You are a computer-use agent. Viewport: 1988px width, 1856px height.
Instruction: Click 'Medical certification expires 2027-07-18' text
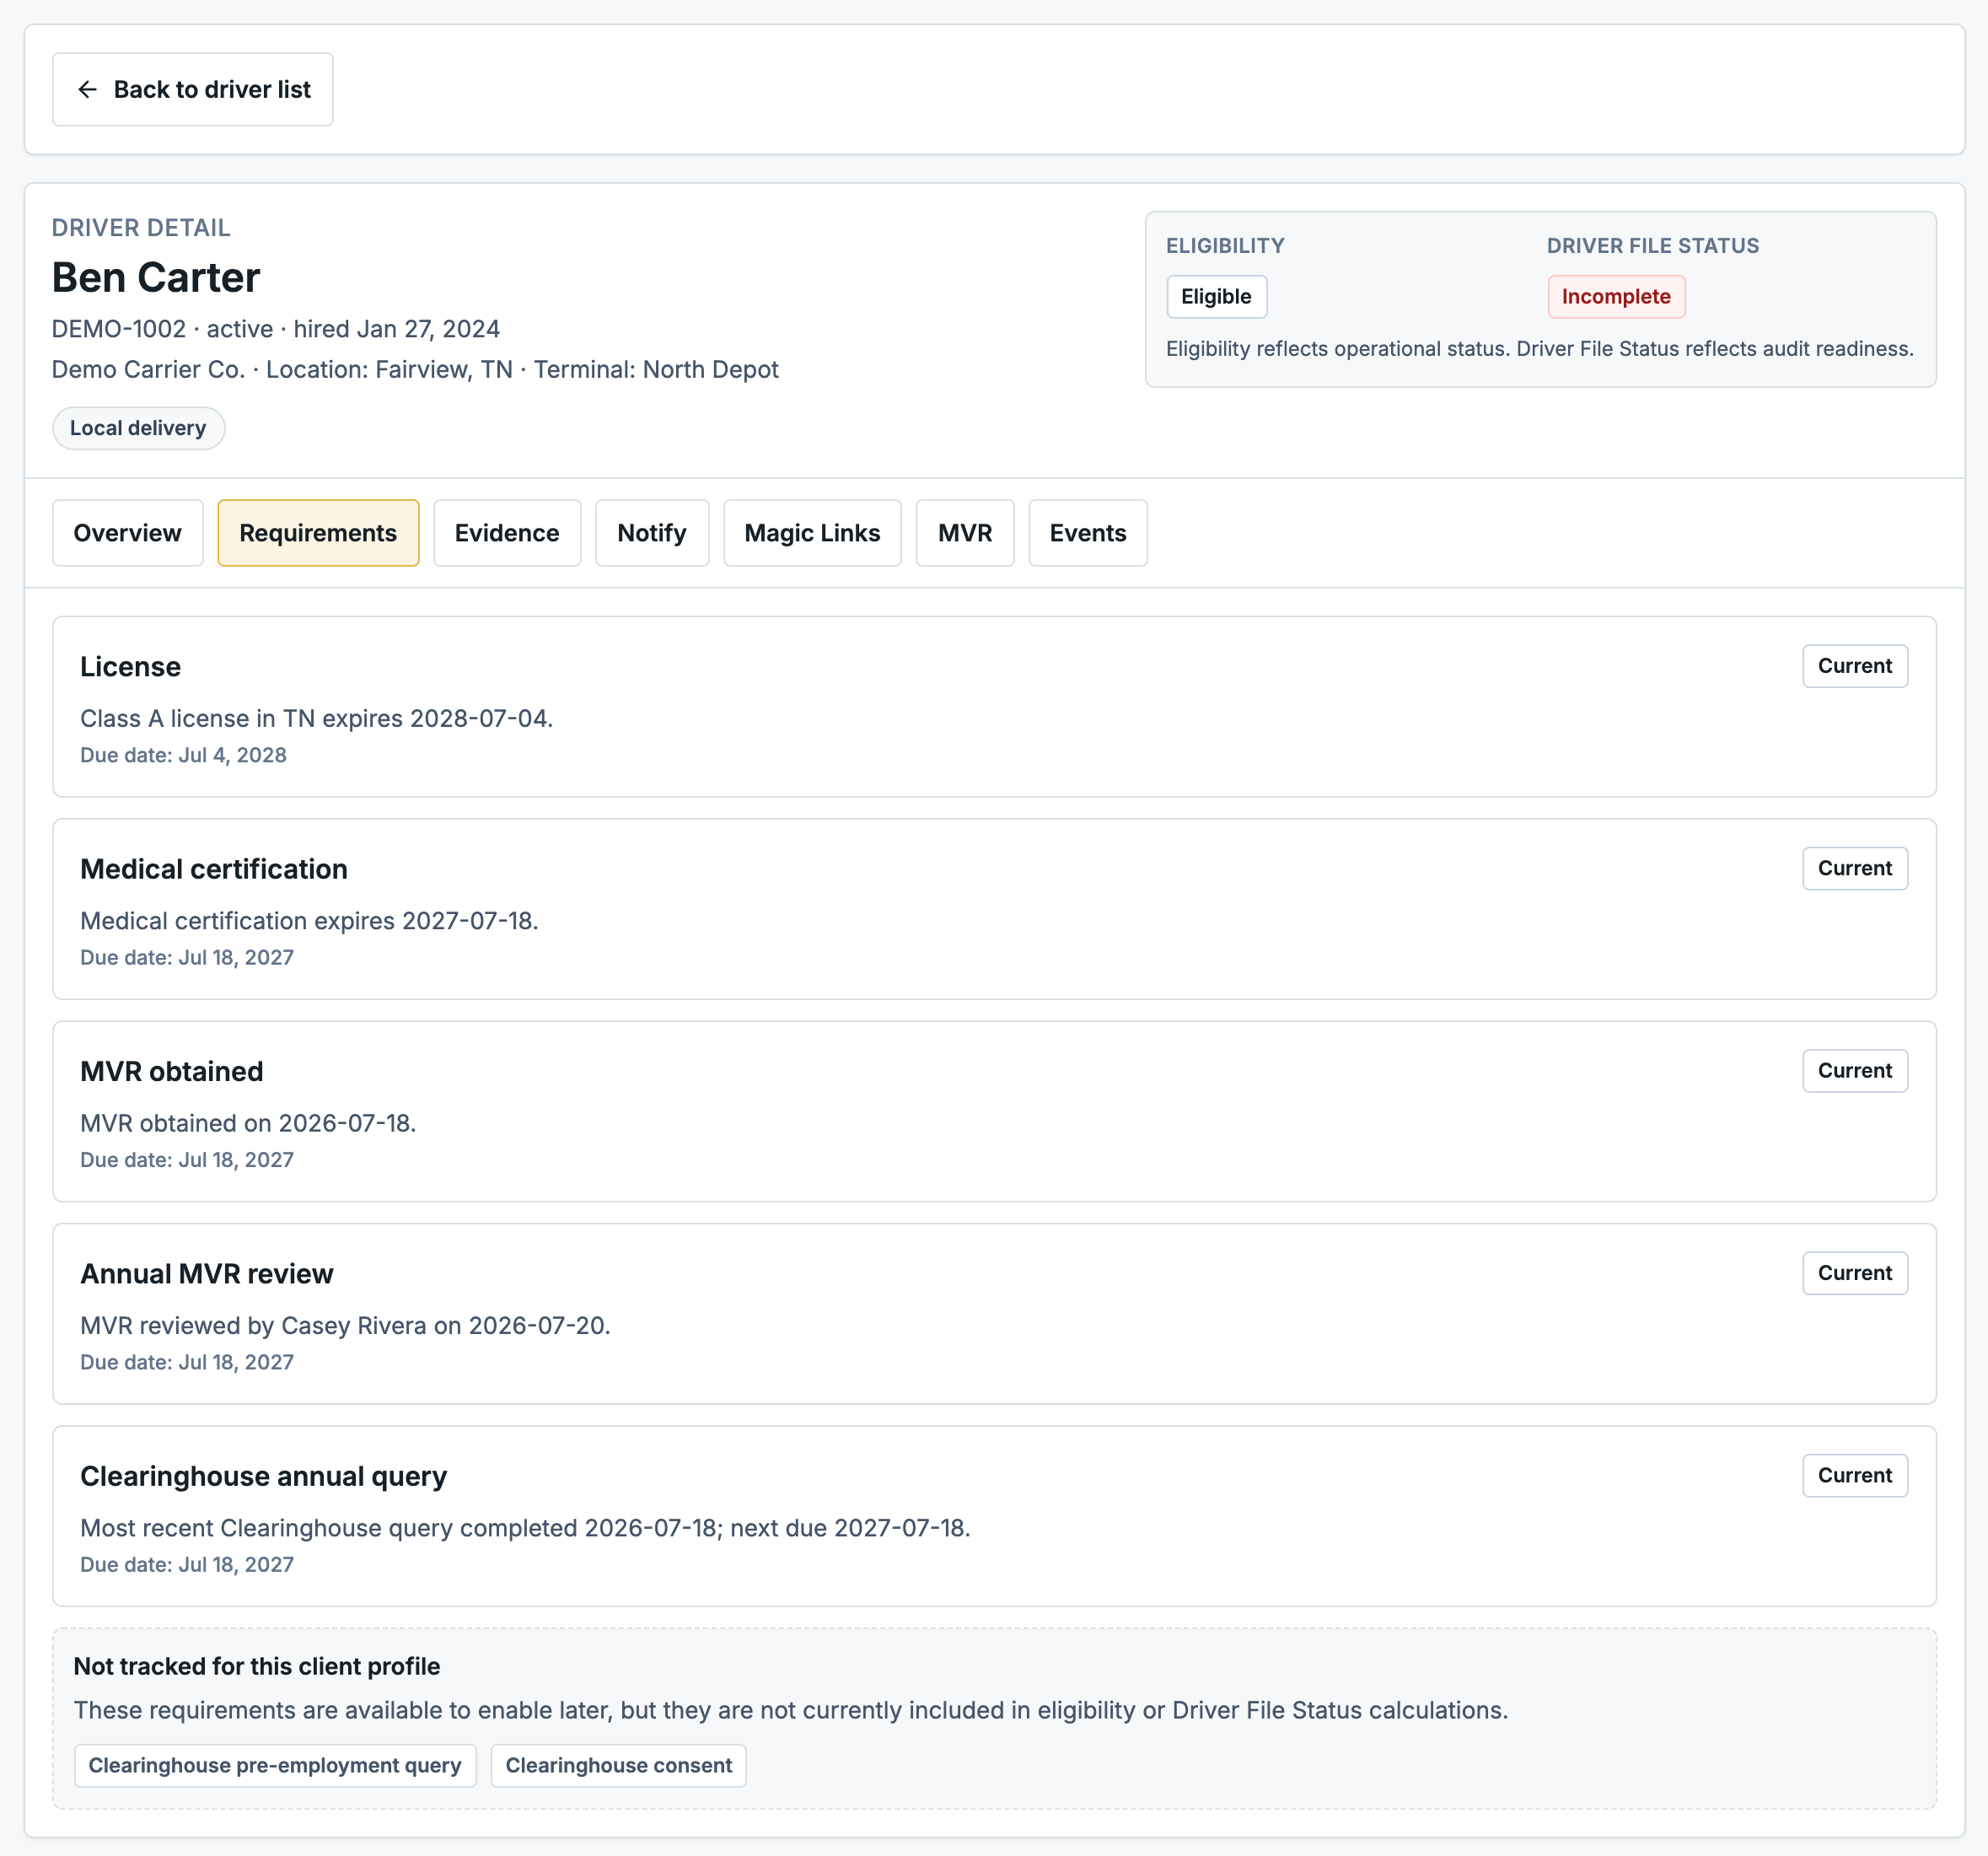click(309, 921)
